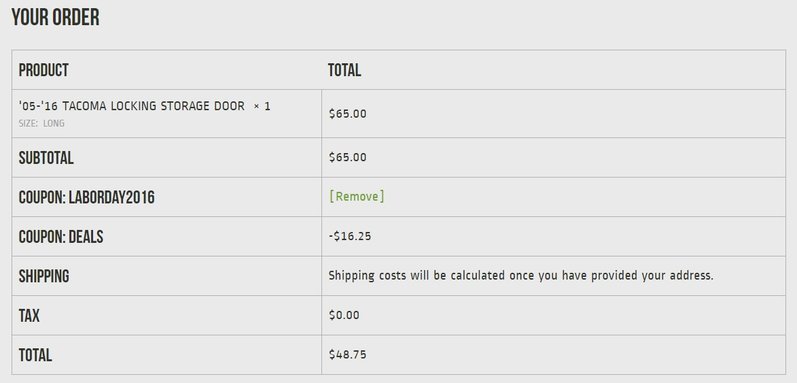Remove the LABORDAY2016 coupon
797x383 pixels.
(357, 197)
